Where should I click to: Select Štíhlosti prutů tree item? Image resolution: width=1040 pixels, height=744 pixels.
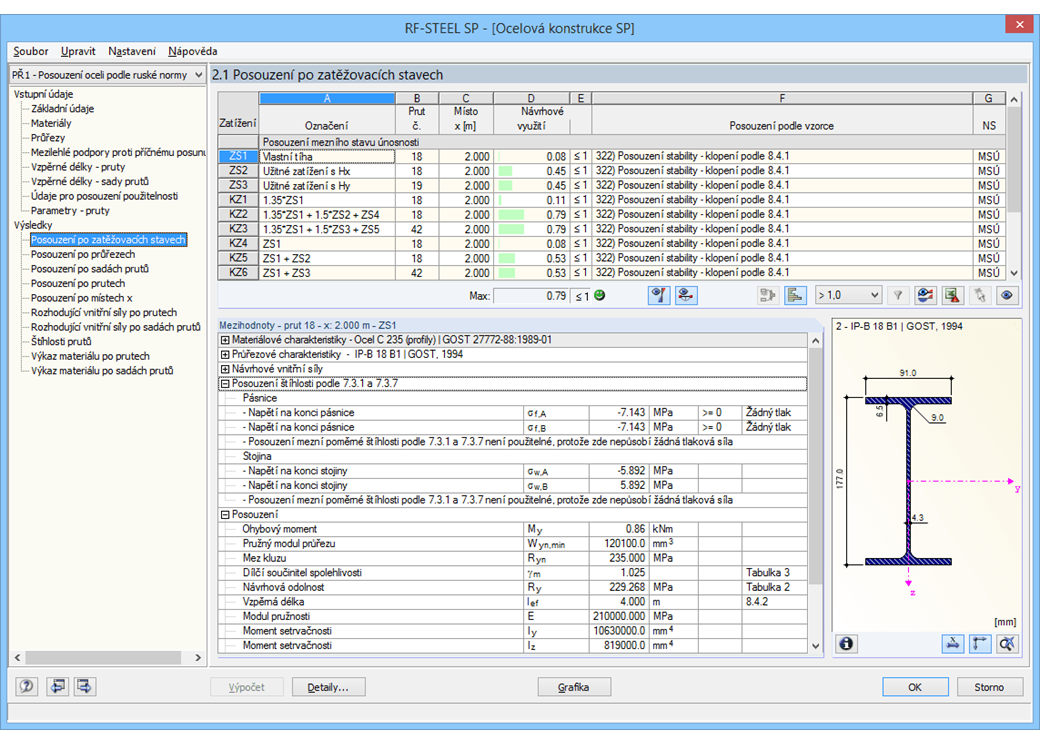pyautogui.click(x=61, y=342)
